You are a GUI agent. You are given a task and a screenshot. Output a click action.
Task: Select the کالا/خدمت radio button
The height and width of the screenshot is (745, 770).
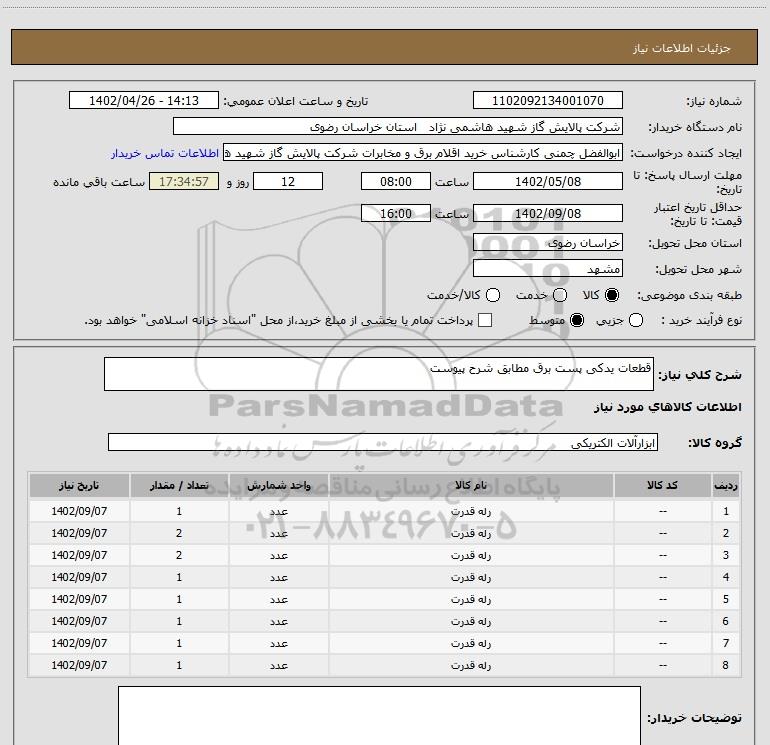493,295
